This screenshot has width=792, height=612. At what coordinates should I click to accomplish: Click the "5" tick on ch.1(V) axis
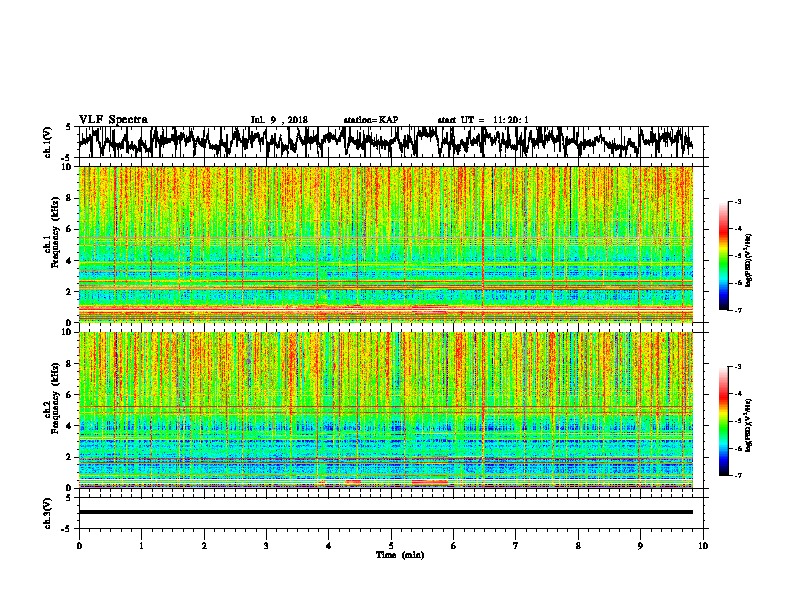coord(67,127)
